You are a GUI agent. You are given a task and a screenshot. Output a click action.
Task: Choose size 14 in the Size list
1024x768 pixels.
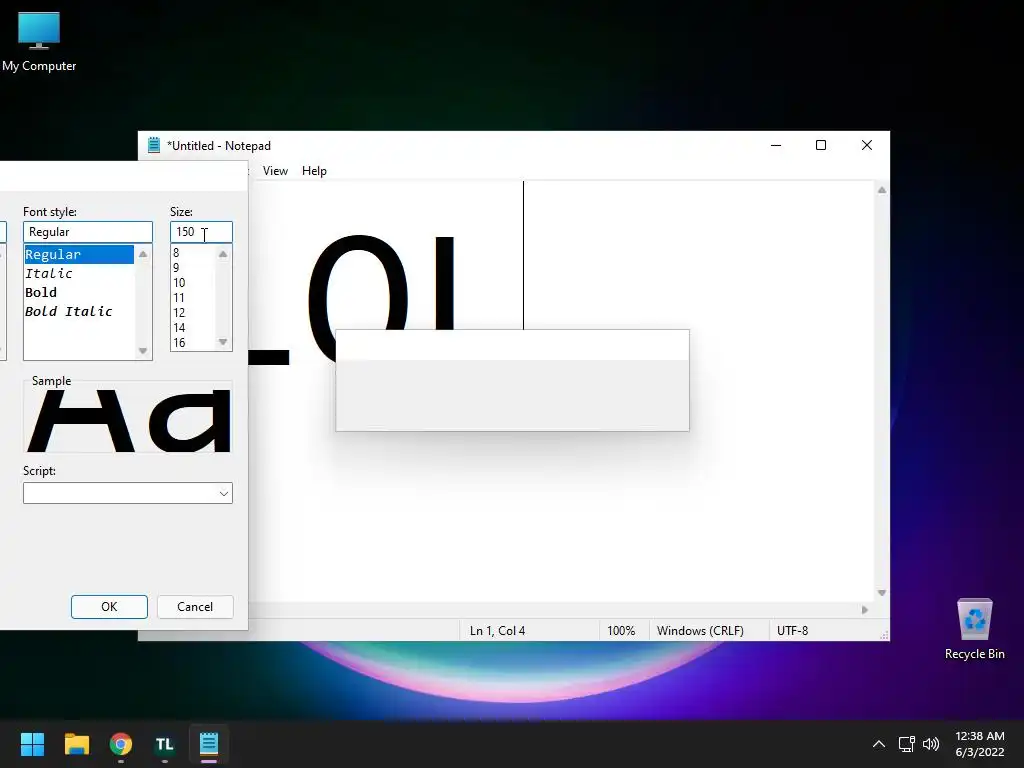(x=193, y=328)
